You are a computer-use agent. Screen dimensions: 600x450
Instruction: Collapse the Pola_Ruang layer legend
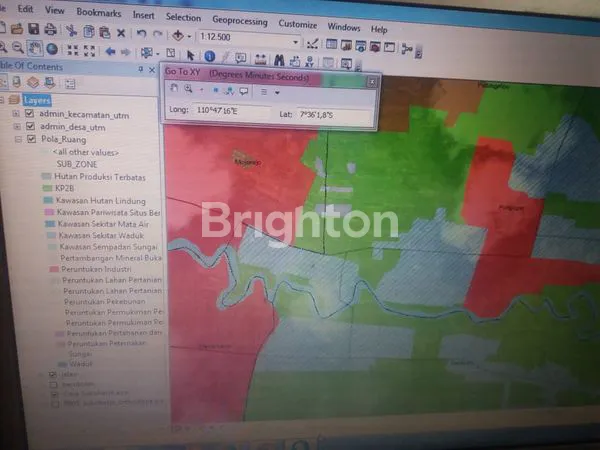18,139
